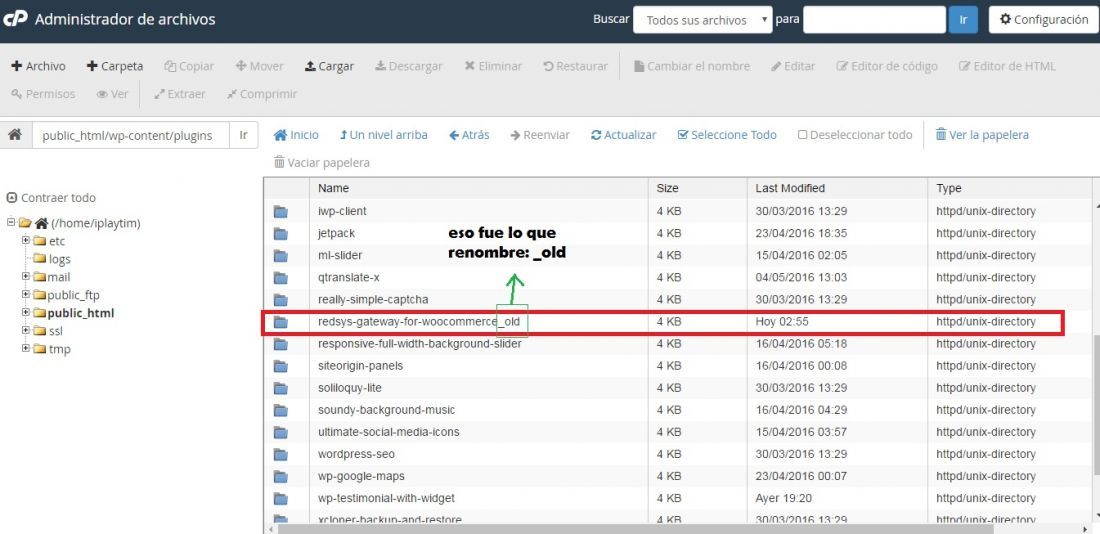This screenshot has height=534, width=1100.
Task: Click folder icon of jetpack row
Action: (x=281, y=233)
